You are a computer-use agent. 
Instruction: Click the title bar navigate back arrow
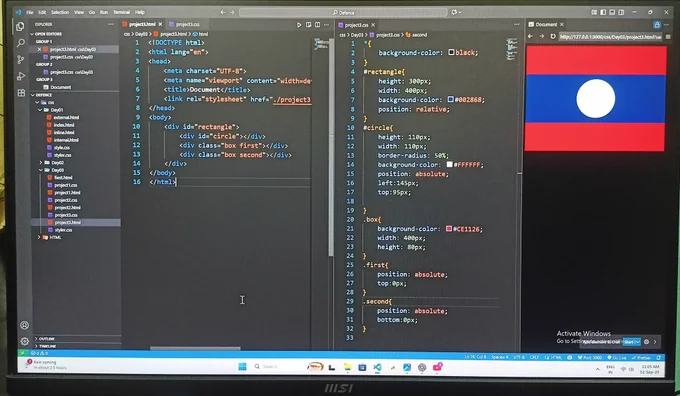click(x=222, y=12)
